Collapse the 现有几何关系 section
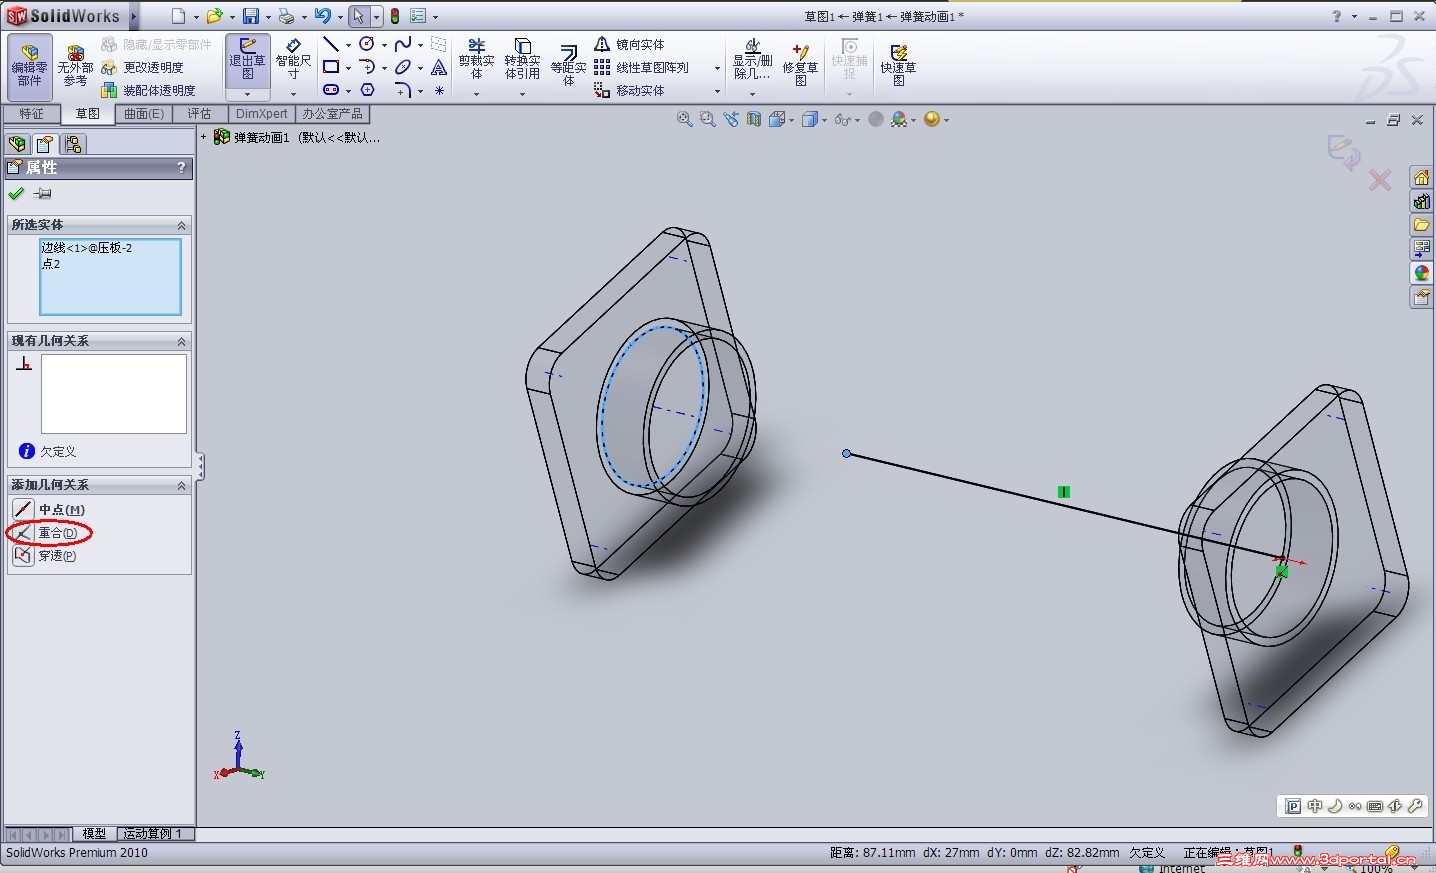Image resolution: width=1436 pixels, height=873 pixels. click(x=181, y=341)
